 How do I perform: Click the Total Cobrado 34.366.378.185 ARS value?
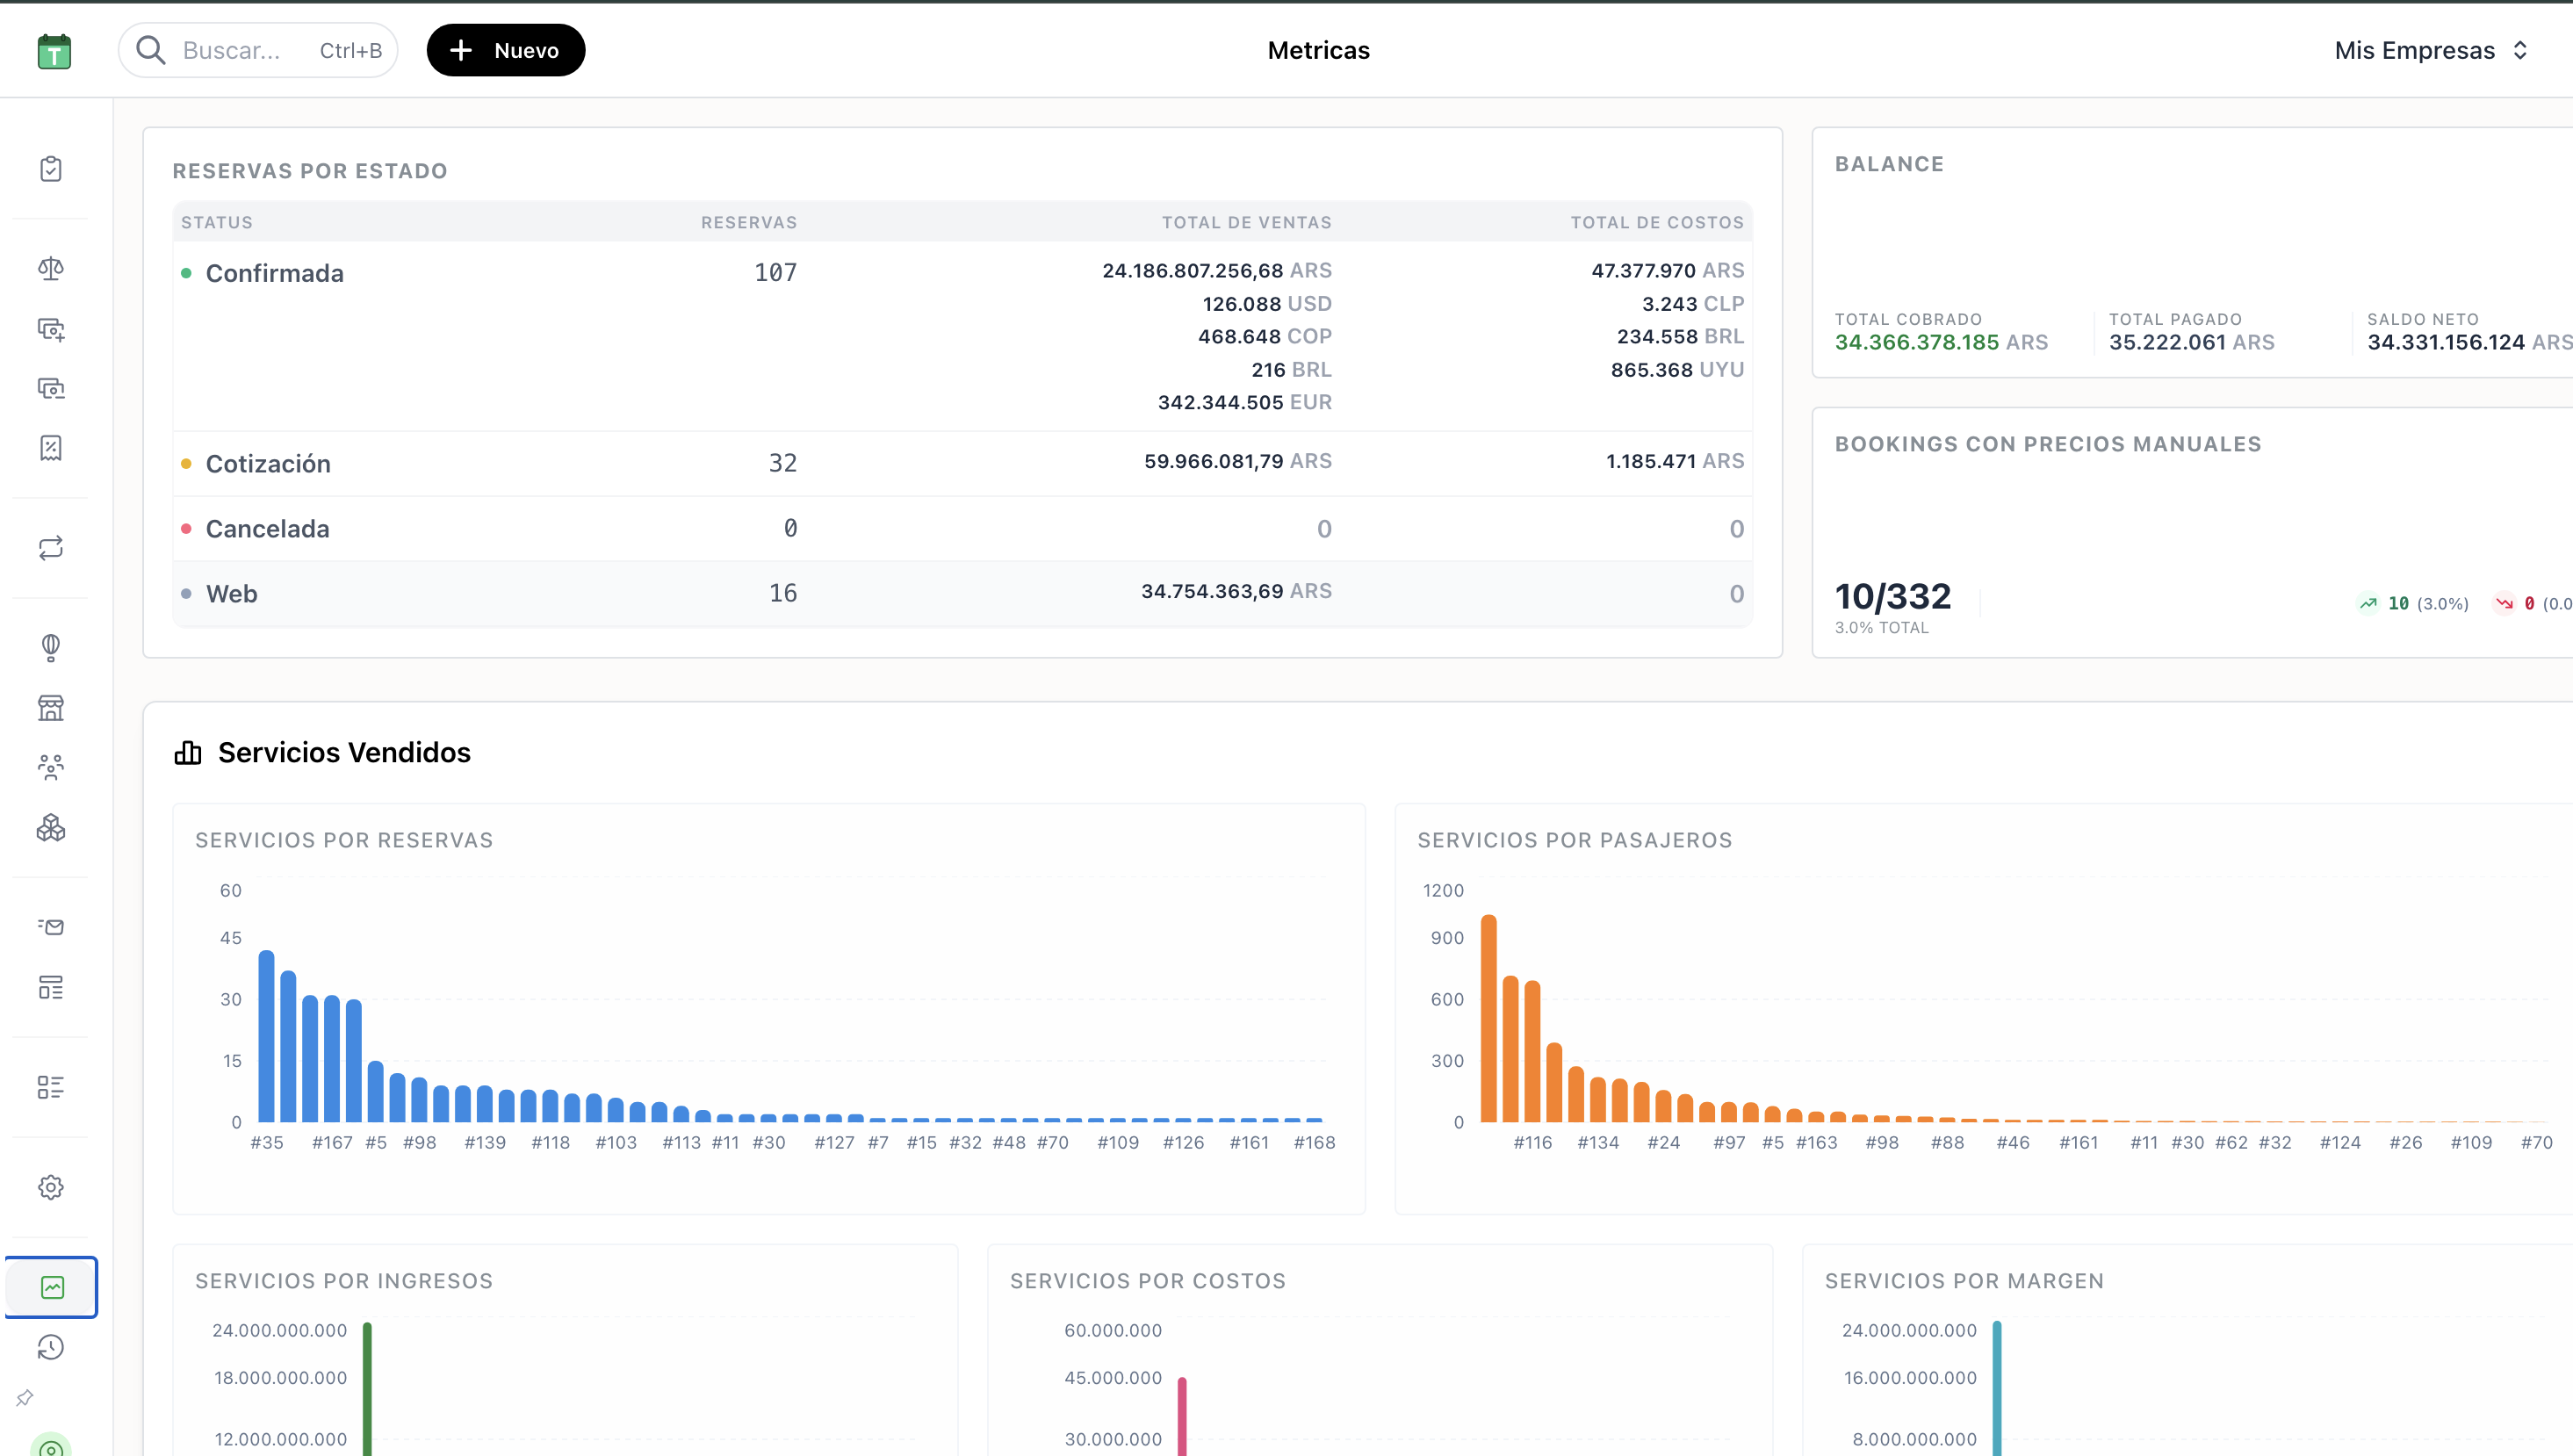[x=1941, y=342]
